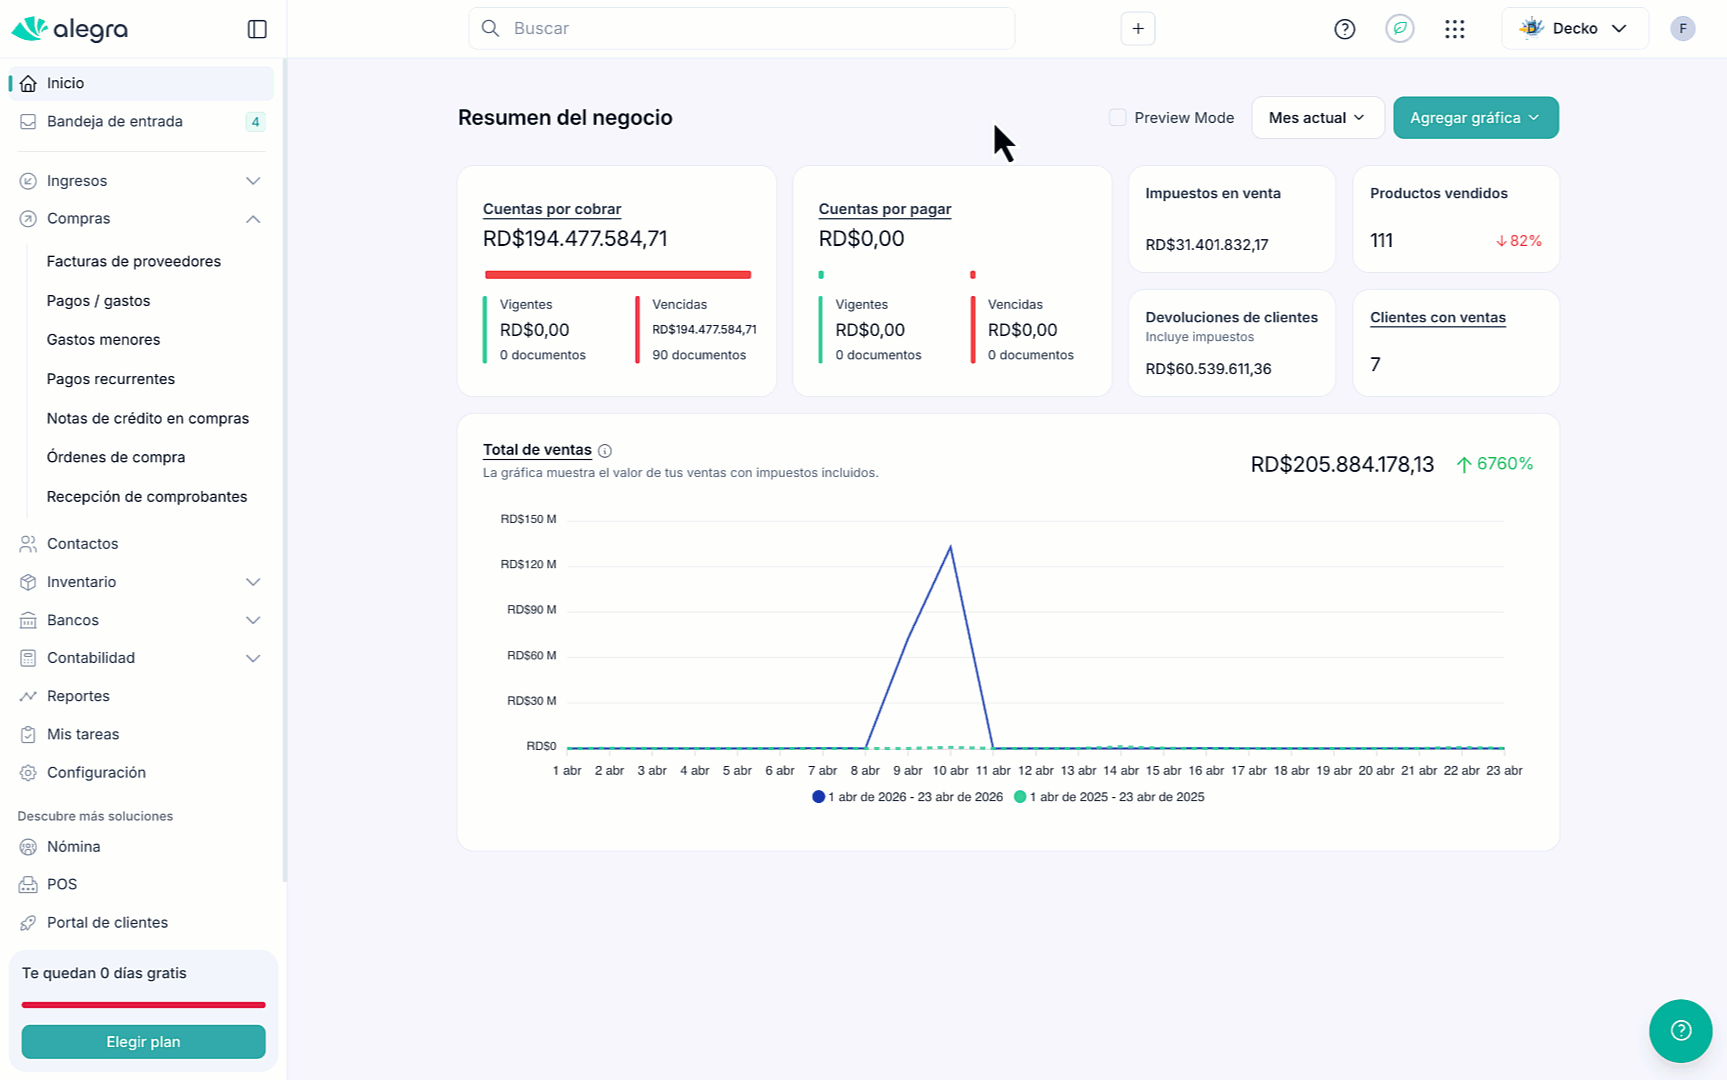This screenshot has width=1727, height=1080.
Task: Collapse the sidebar with the panel icon
Action: (x=257, y=29)
